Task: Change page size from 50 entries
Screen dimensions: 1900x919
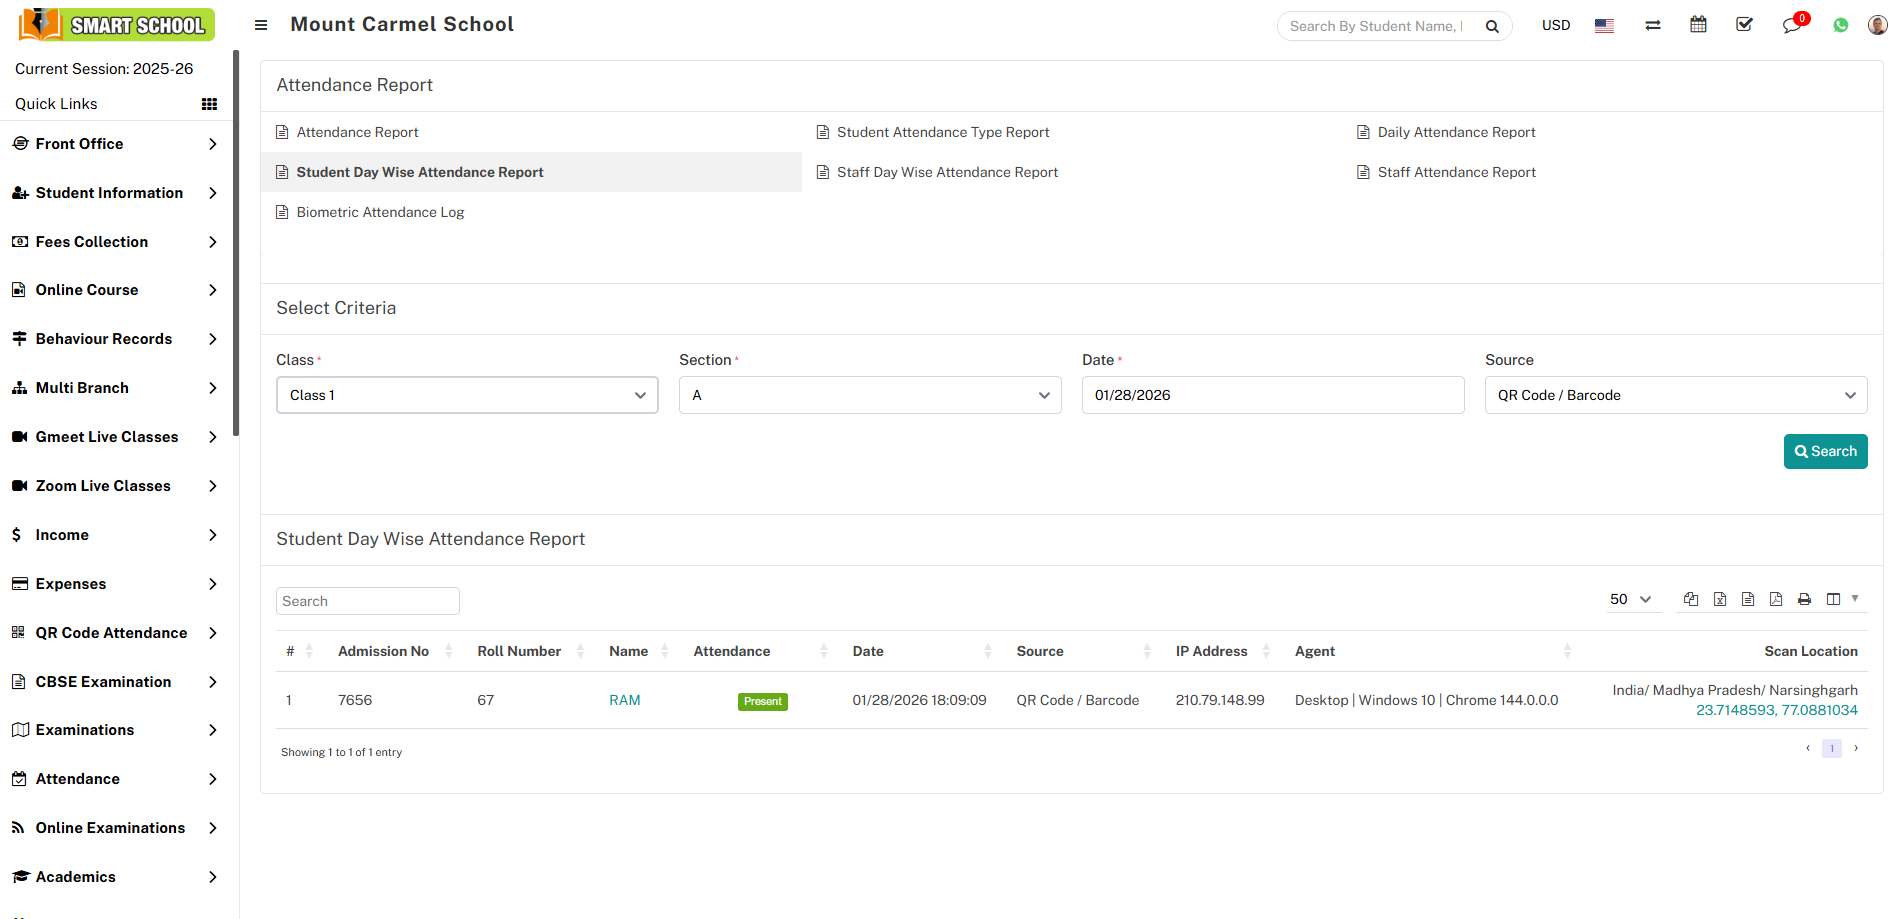Action: coord(1630,599)
